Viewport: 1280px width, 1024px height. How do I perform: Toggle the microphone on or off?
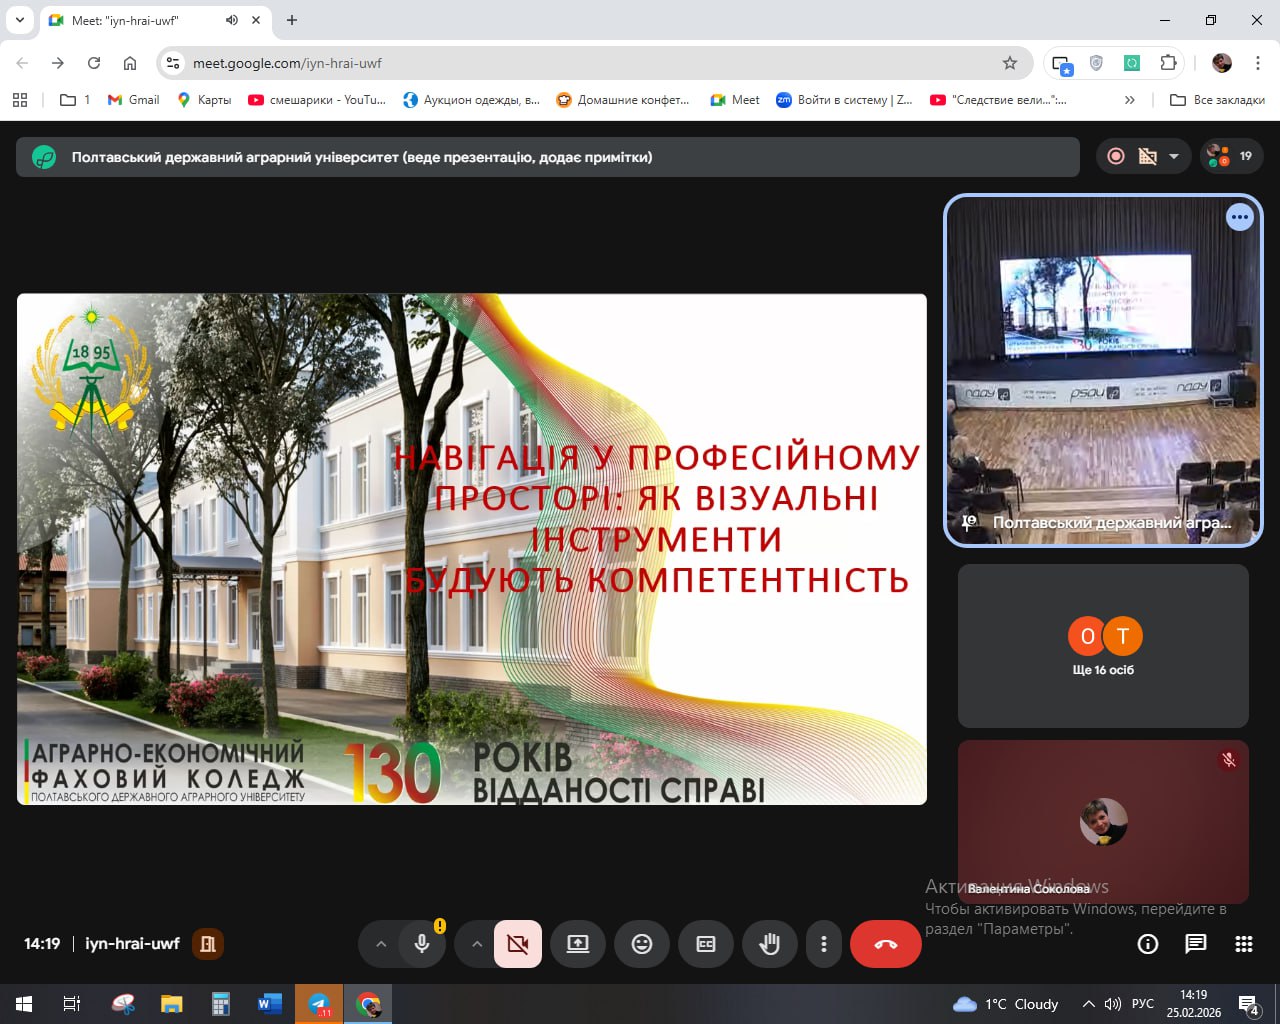(x=422, y=944)
